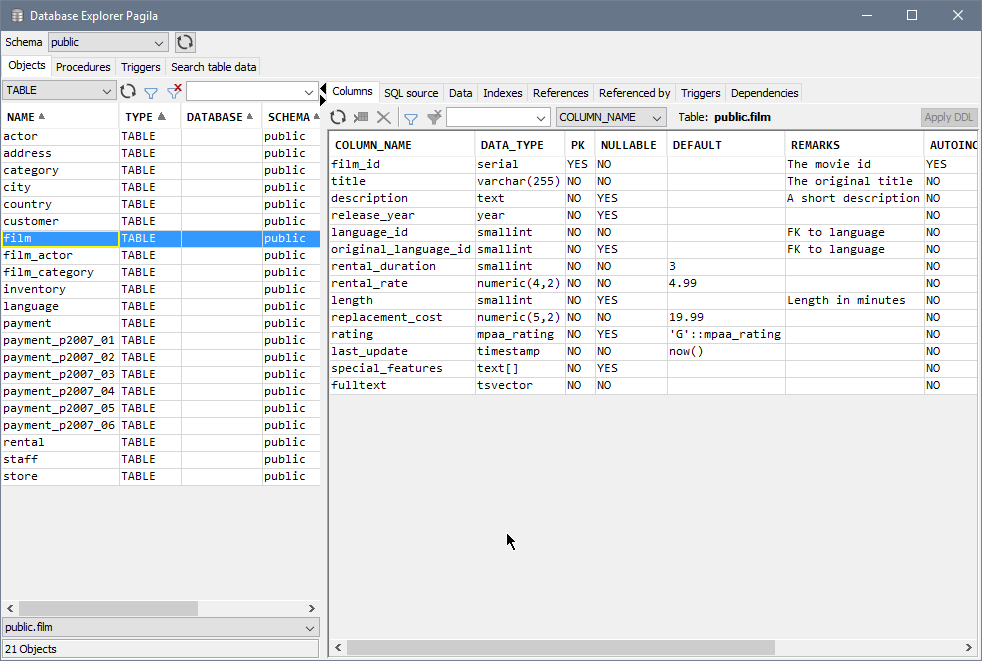Select the Objects tab
Screen dimensions: 982x661
[x=26, y=65]
